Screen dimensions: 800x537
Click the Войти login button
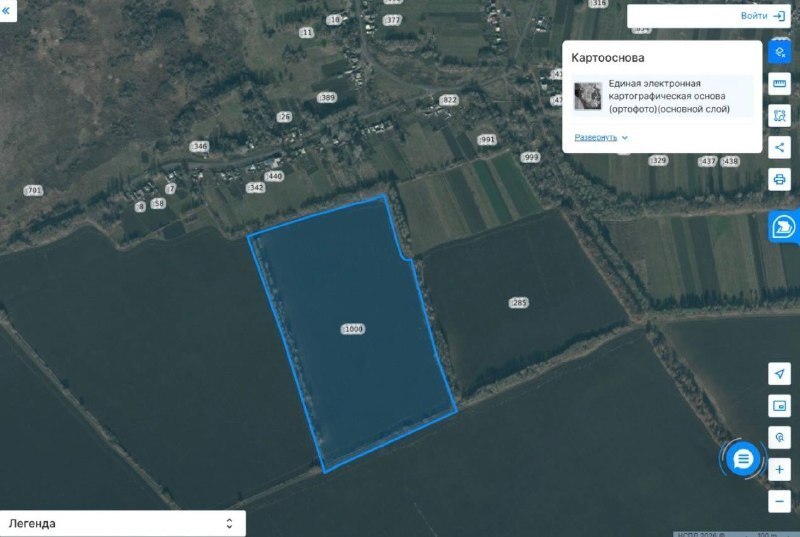(x=762, y=16)
